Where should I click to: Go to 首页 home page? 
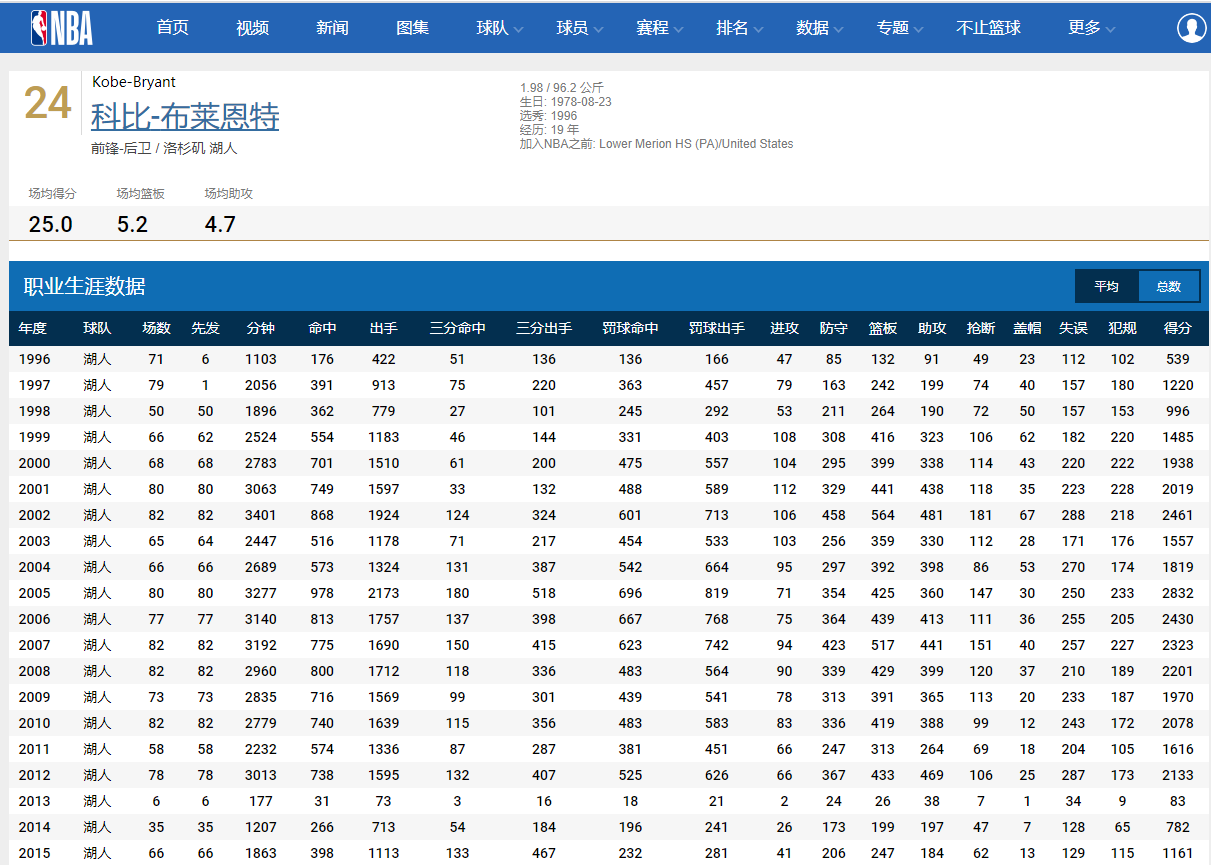coord(172,28)
